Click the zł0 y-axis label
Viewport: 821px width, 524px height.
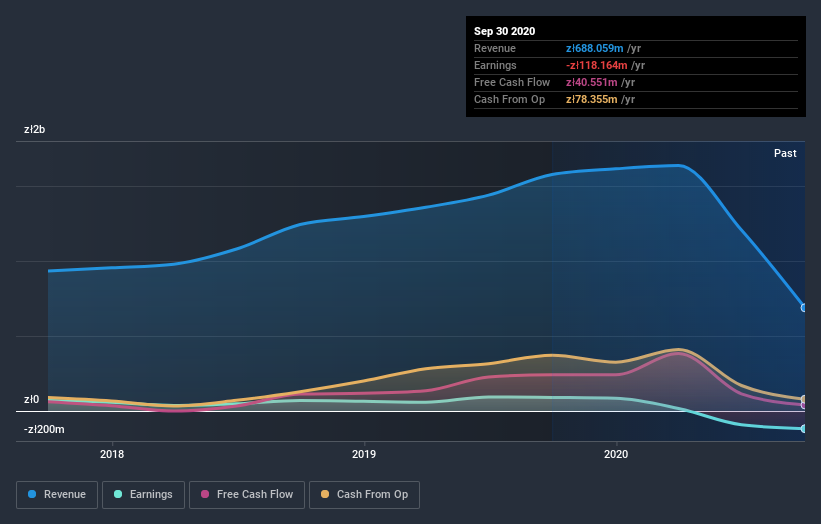[x=31, y=399]
